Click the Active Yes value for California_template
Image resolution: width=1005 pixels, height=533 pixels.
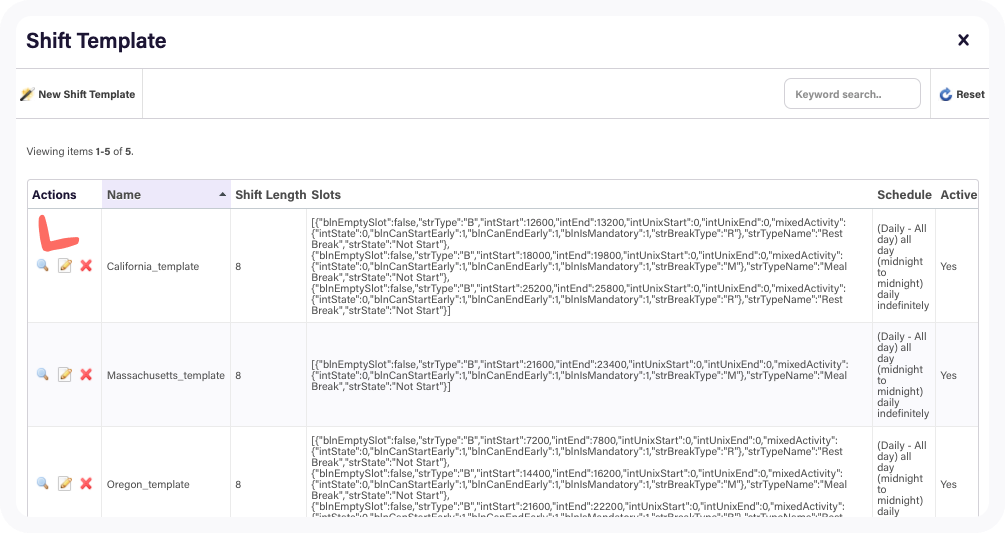[948, 266]
